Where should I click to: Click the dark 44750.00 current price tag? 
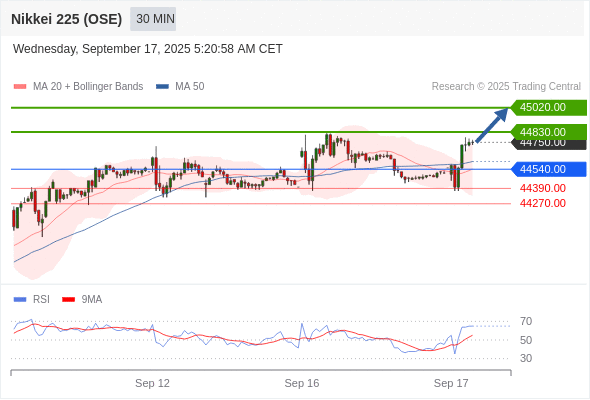(x=549, y=144)
